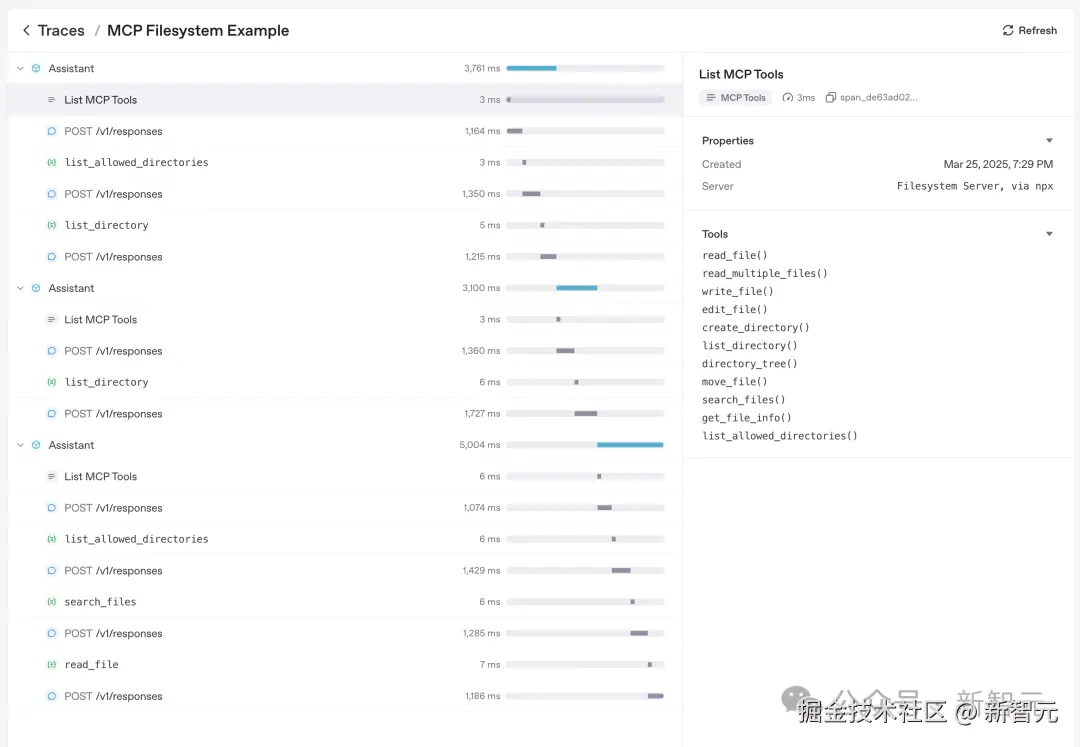
Task: Collapse the third Assistant trace group
Action: pyautogui.click(x=20, y=445)
